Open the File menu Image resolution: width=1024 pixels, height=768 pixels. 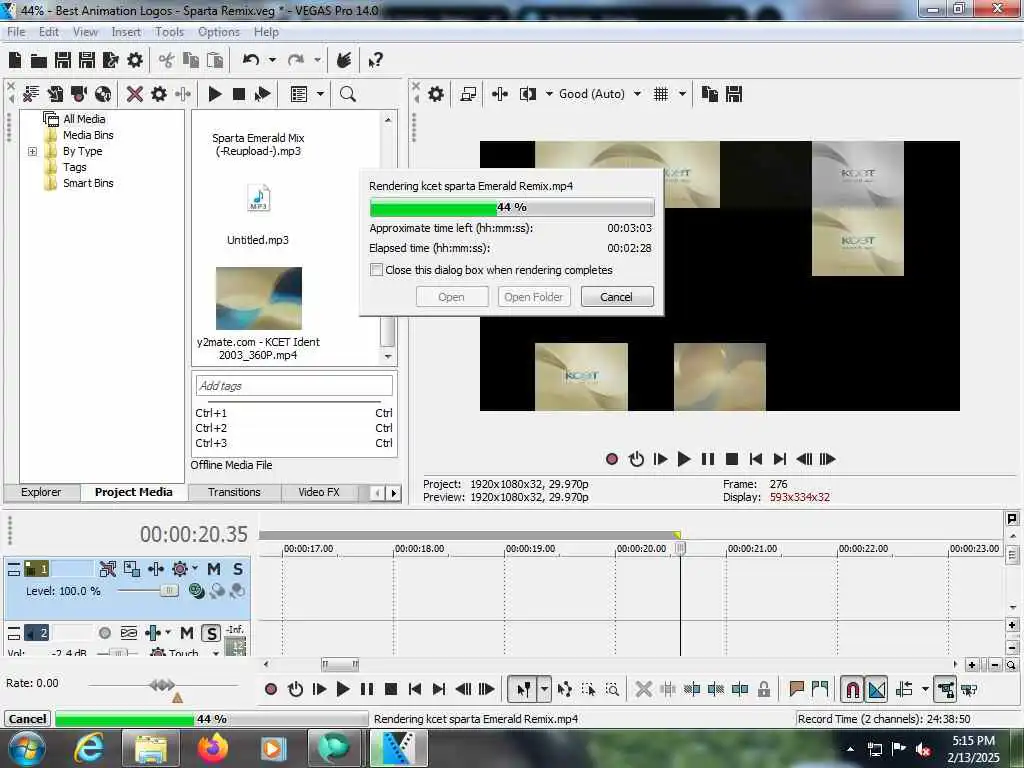tap(16, 32)
